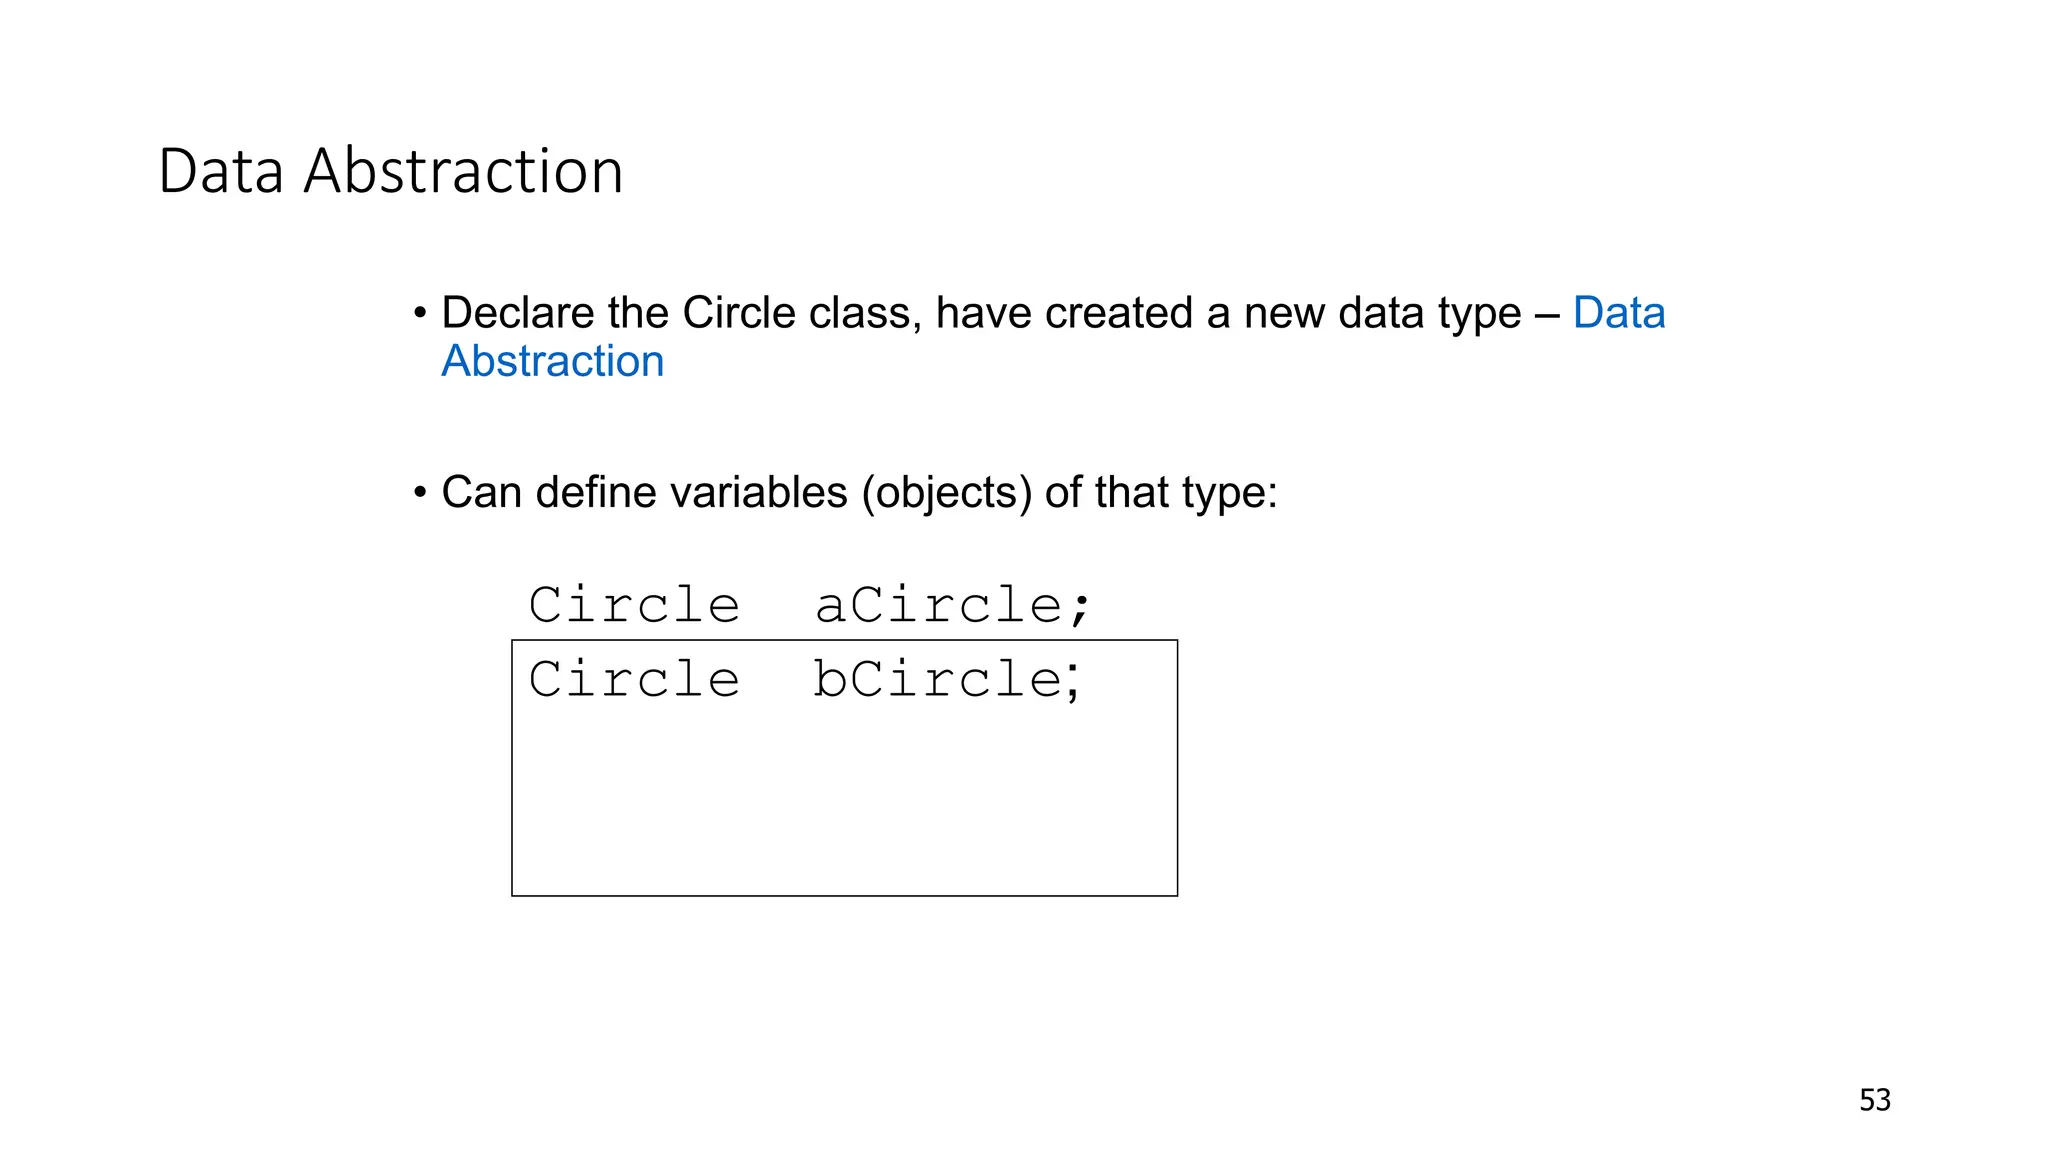
Task: Click the blue 'Data' link text
Action: pyautogui.click(x=1619, y=313)
